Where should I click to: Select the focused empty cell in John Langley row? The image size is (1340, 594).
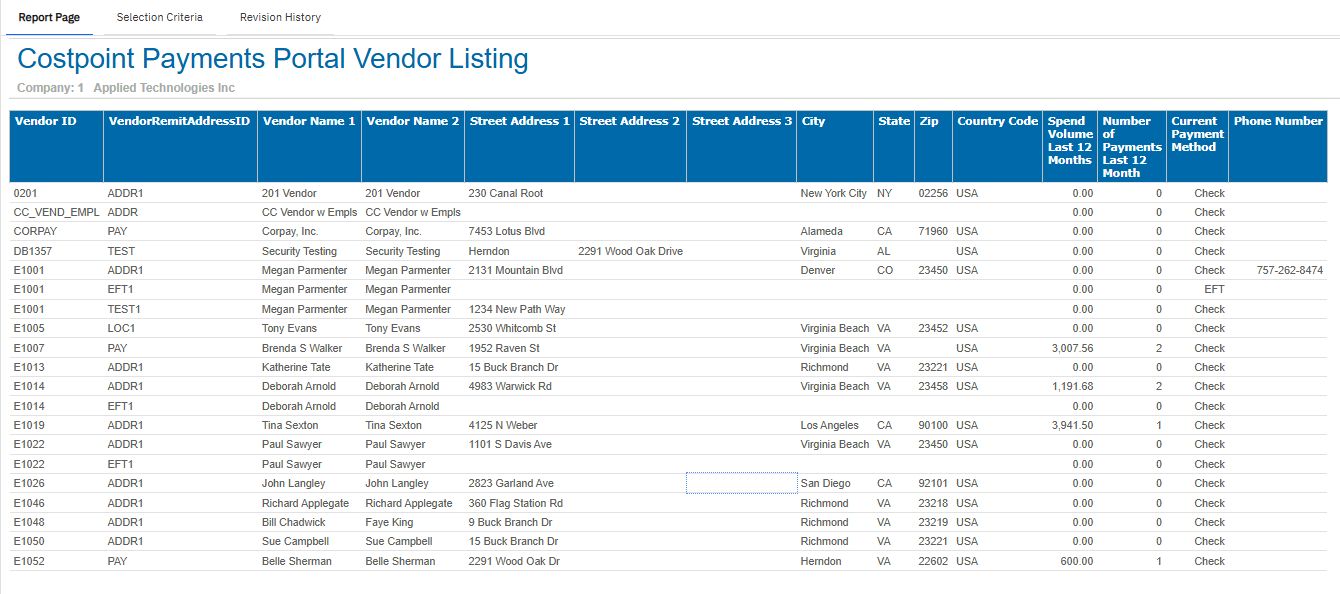click(741, 483)
